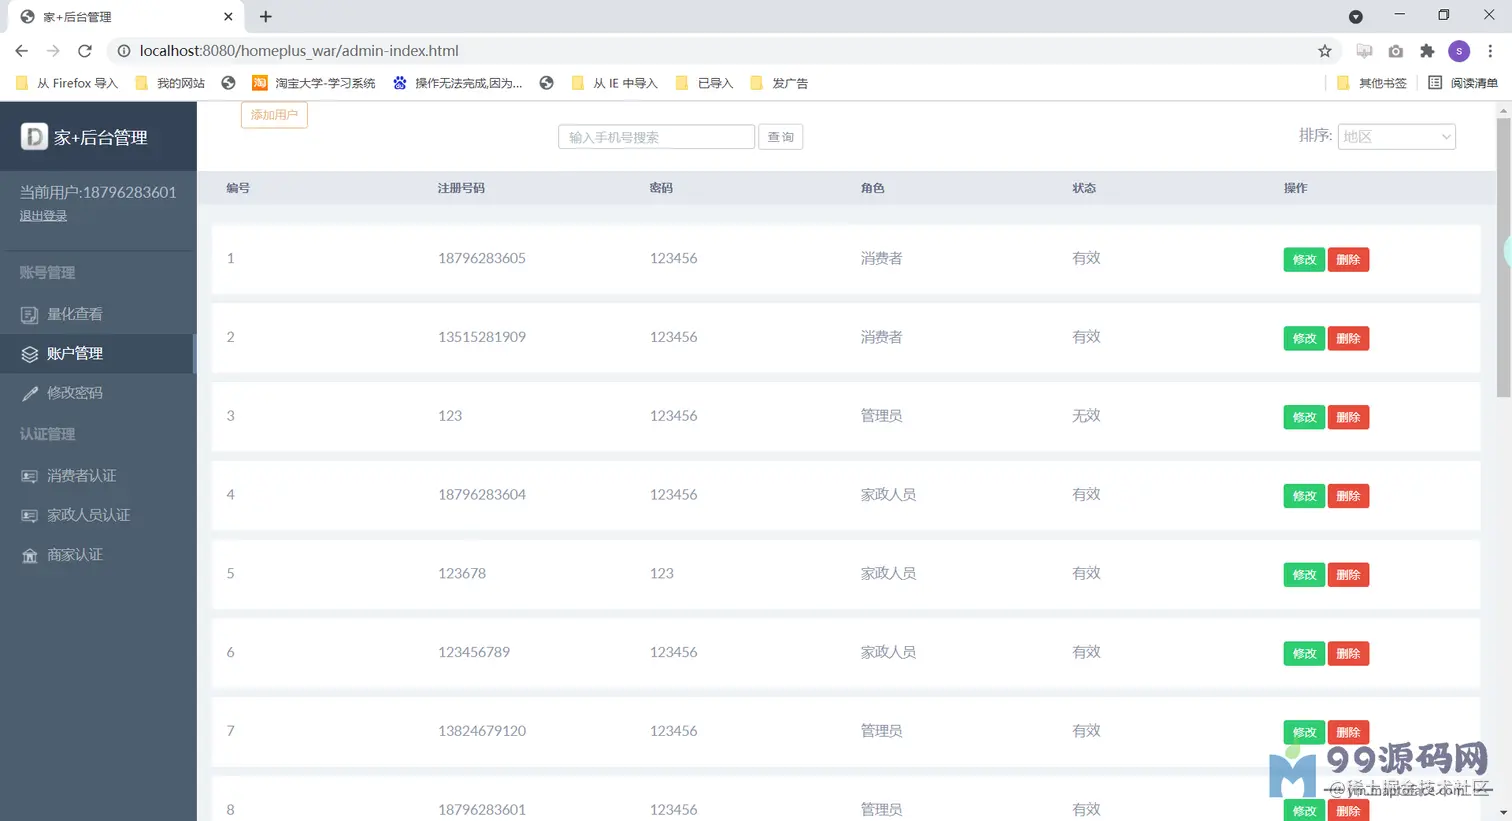Click the camera screenshot extension icon
The height and width of the screenshot is (821, 1512).
[1396, 51]
